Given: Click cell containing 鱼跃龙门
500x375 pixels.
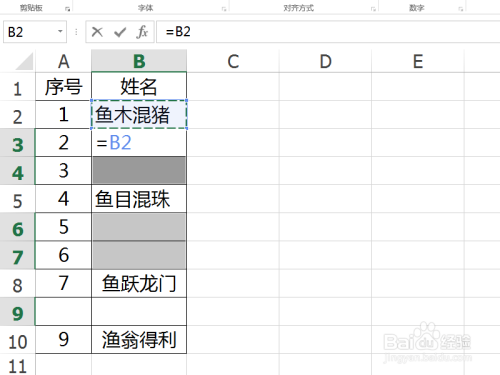Looking at the screenshot, I should tap(139, 283).
